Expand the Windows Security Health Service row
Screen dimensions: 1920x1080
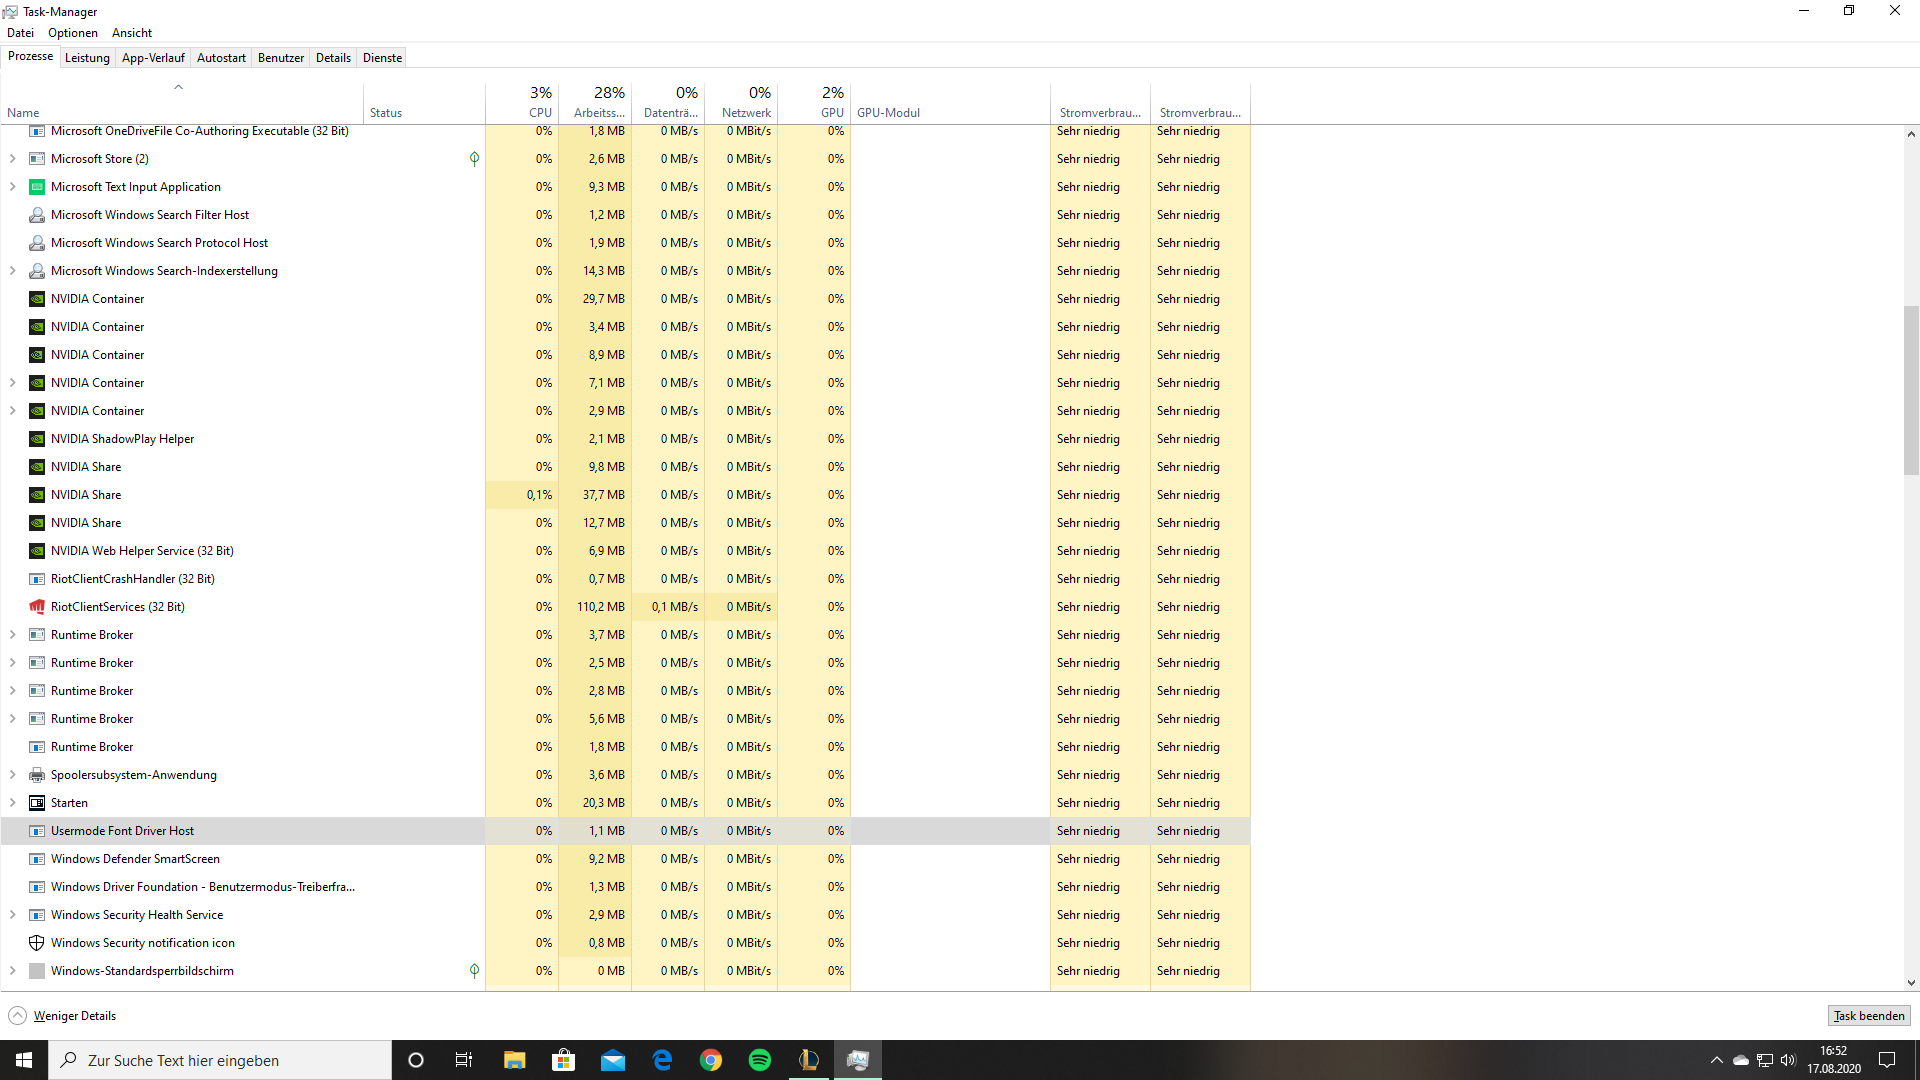coord(13,914)
